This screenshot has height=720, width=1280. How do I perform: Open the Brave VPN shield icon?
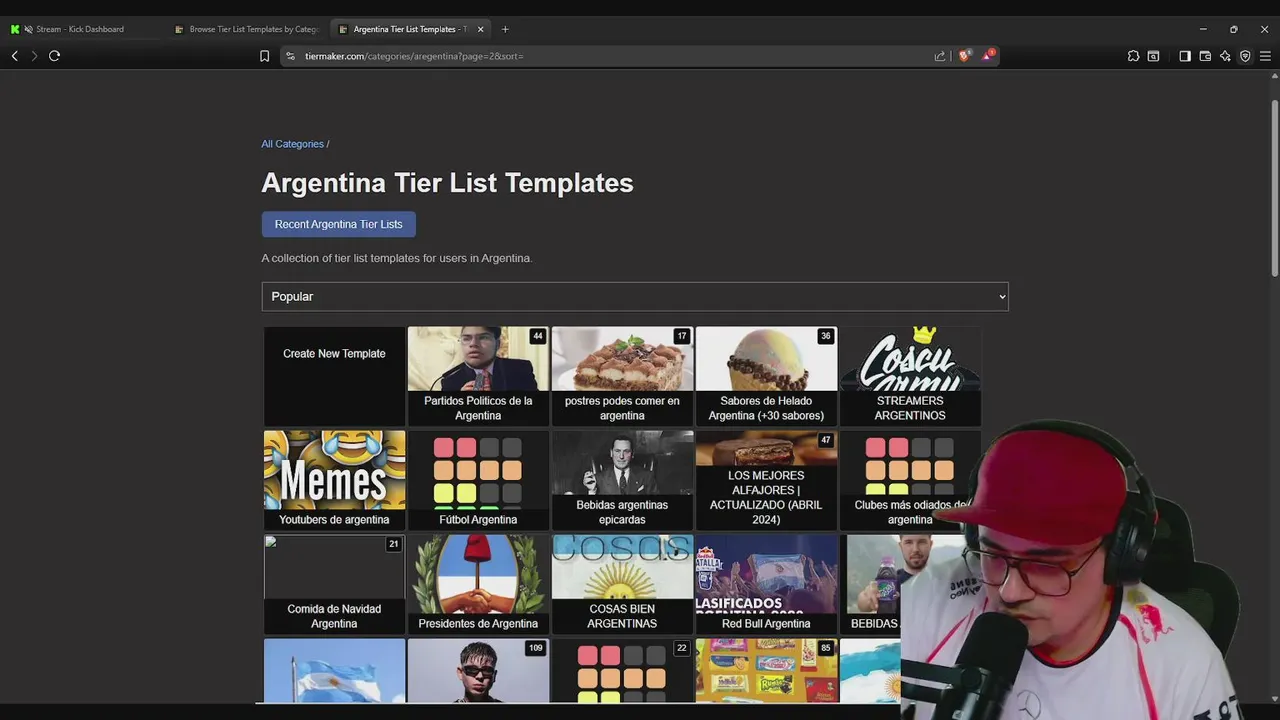pyautogui.click(x=1245, y=56)
